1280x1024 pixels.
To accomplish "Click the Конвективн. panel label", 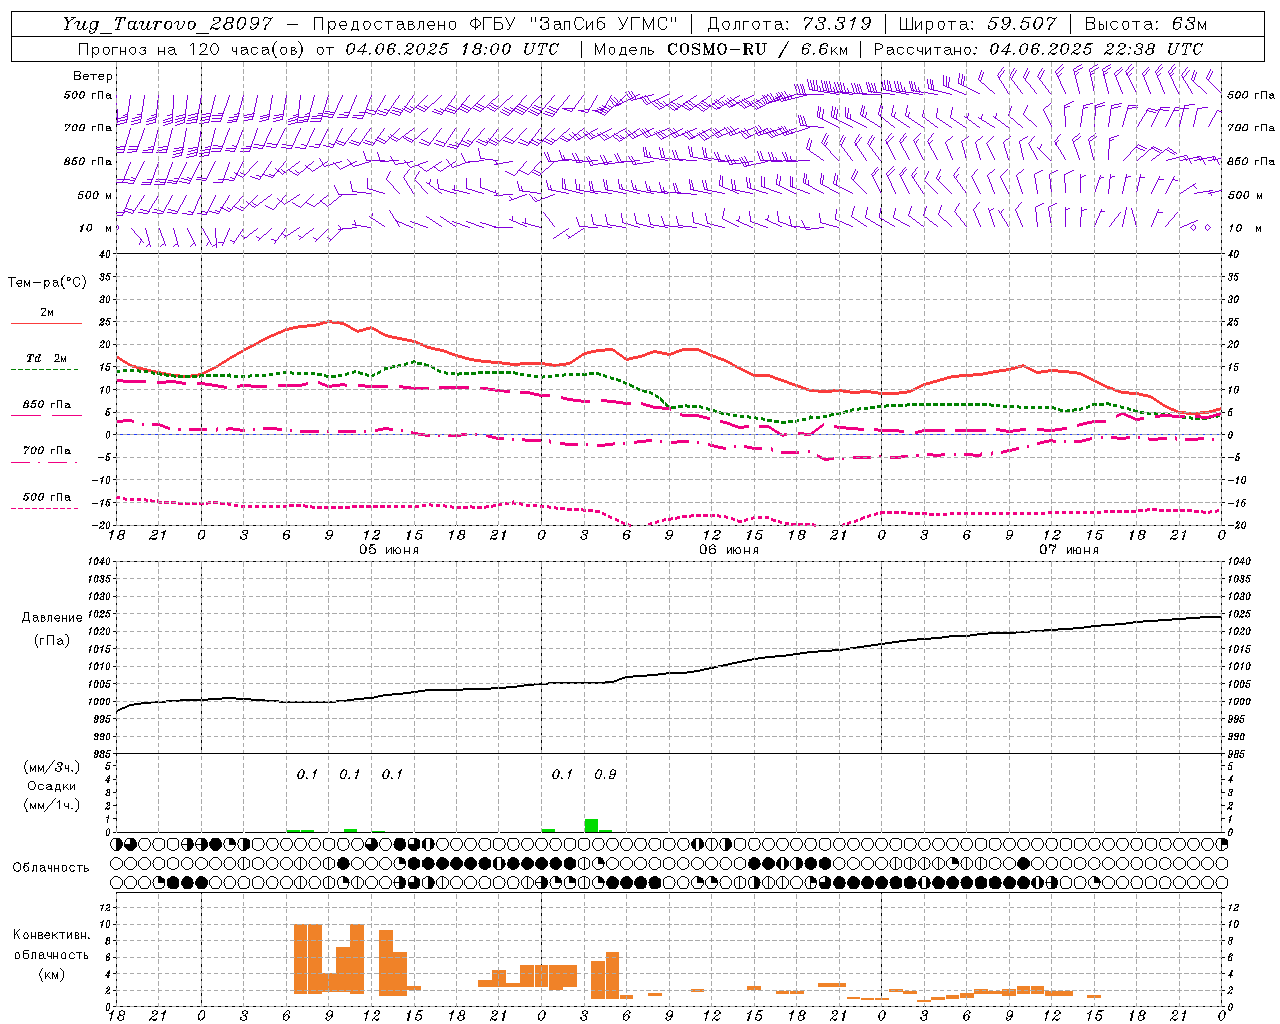I will coord(51,935).
